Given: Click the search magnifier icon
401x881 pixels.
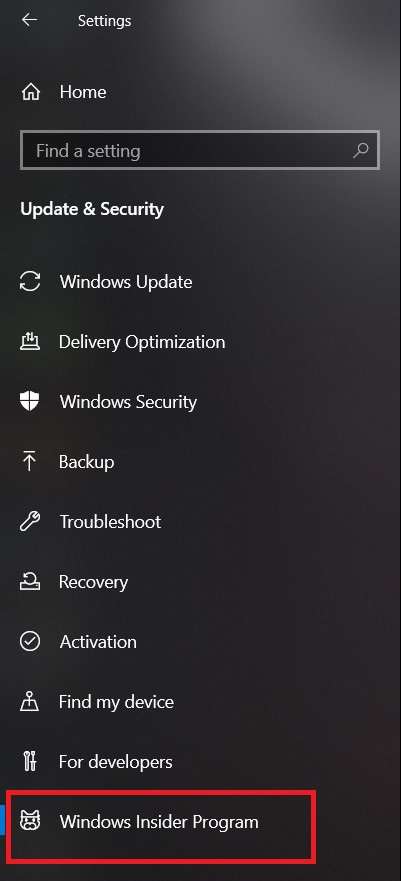Looking at the screenshot, I should pyautogui.click(x=361, y=150).
